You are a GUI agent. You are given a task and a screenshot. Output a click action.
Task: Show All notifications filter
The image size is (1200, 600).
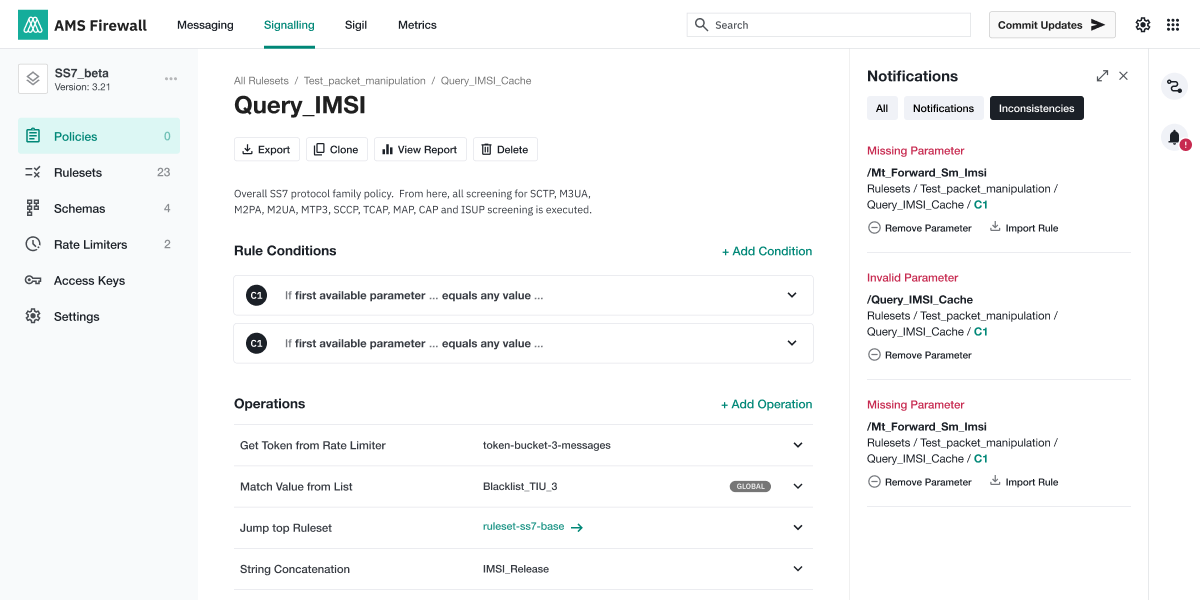[882, 108]
